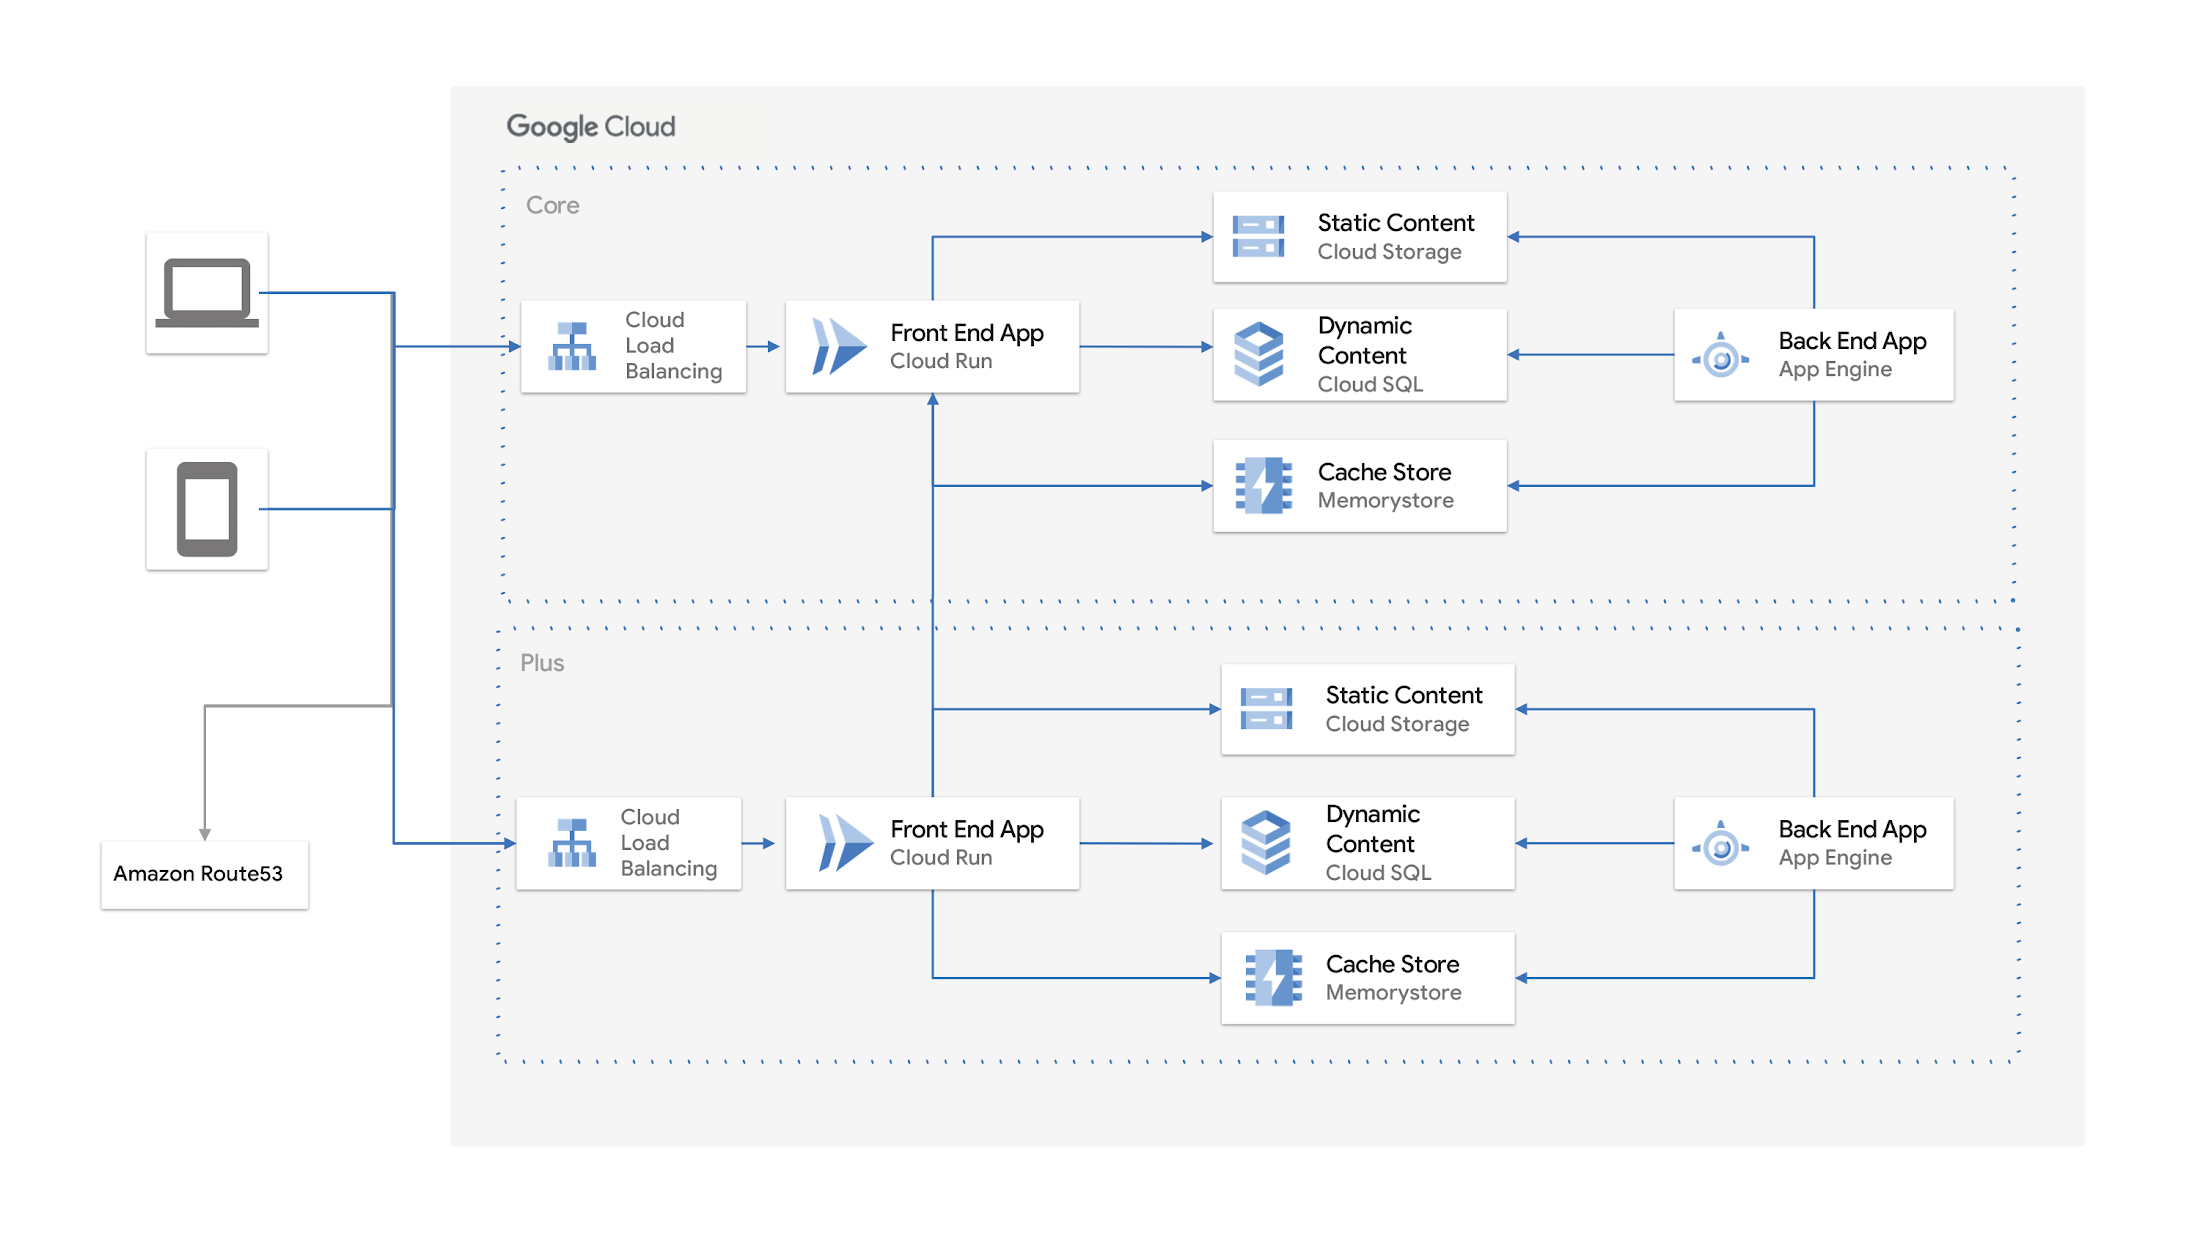Click Cloud Run subtitle in Core
Screen dimensions: 2200x1238
tap(941, 362)
